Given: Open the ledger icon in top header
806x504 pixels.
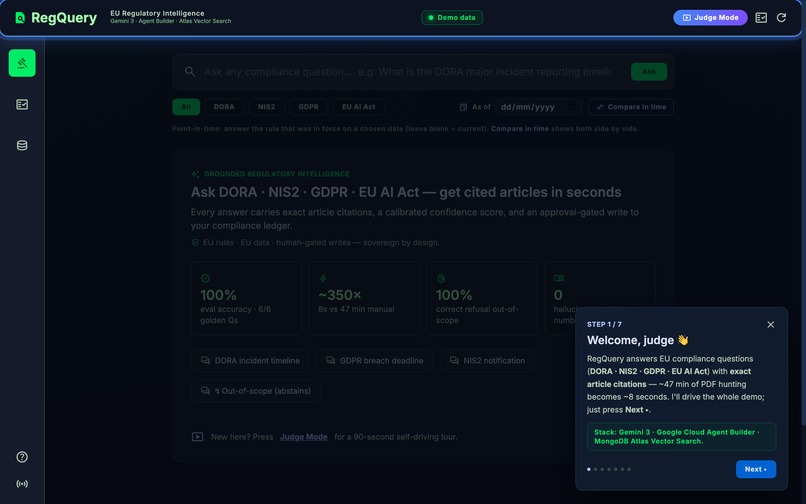Looking at the screenshot, I should click(761, 17).
